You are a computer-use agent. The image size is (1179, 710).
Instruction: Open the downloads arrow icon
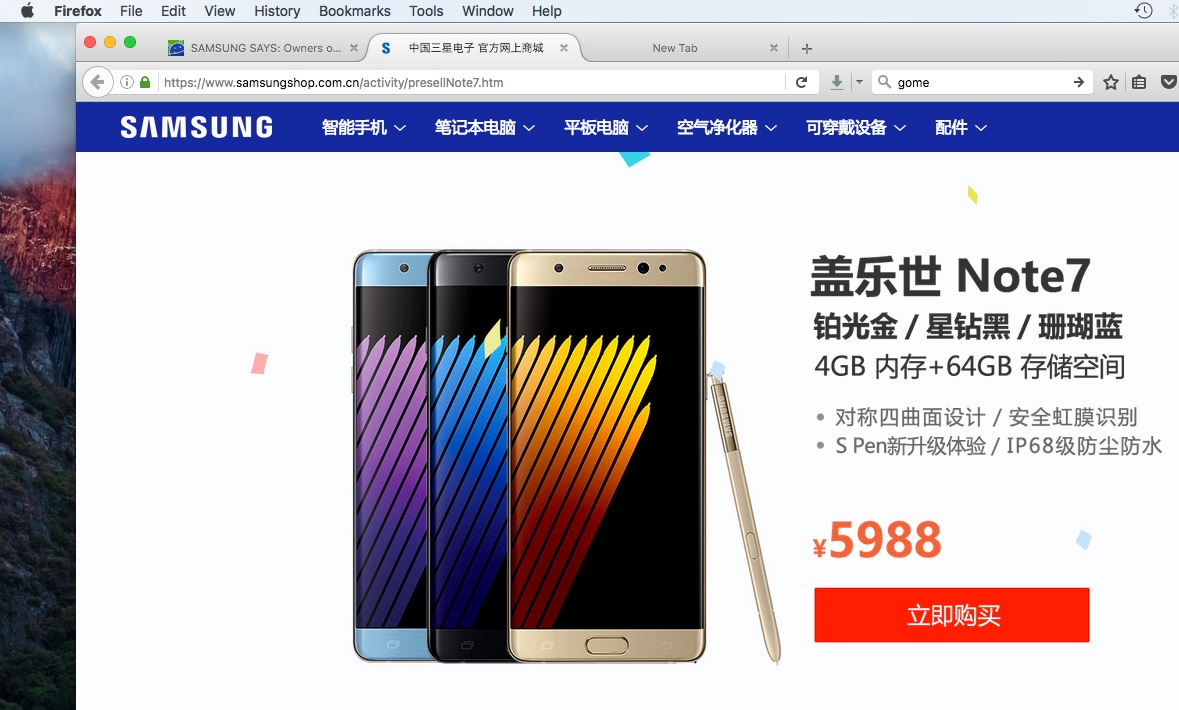click(x=836, y=82)
